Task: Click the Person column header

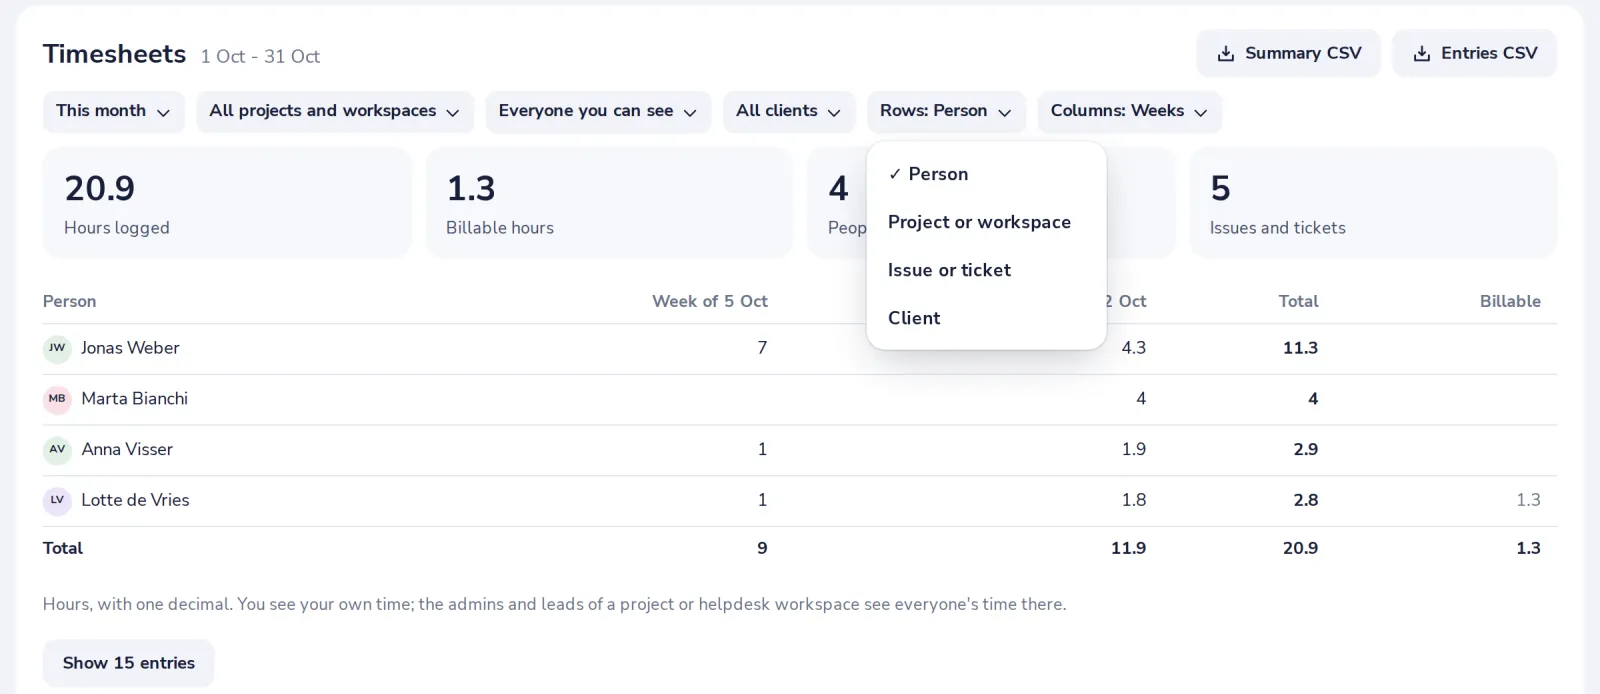Action: click(69, 301)
